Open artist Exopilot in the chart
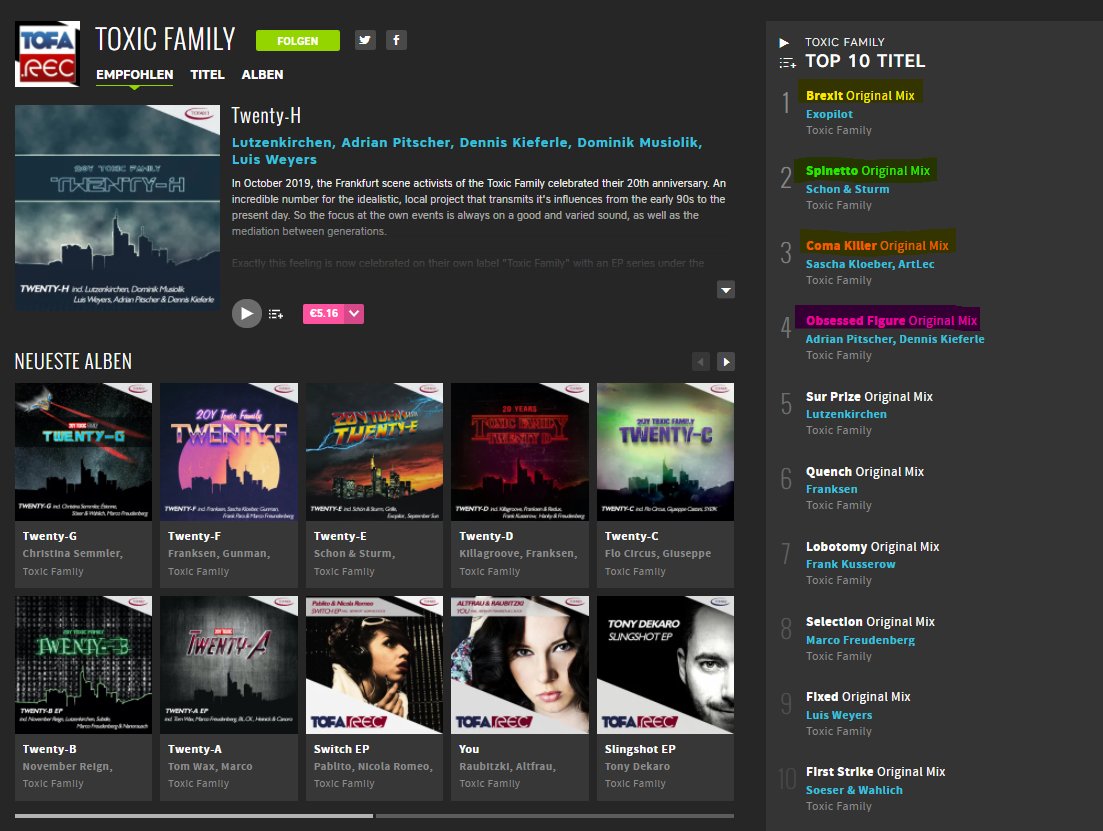The height and width of the screenshot is (831, 1103). coord(829,114)
